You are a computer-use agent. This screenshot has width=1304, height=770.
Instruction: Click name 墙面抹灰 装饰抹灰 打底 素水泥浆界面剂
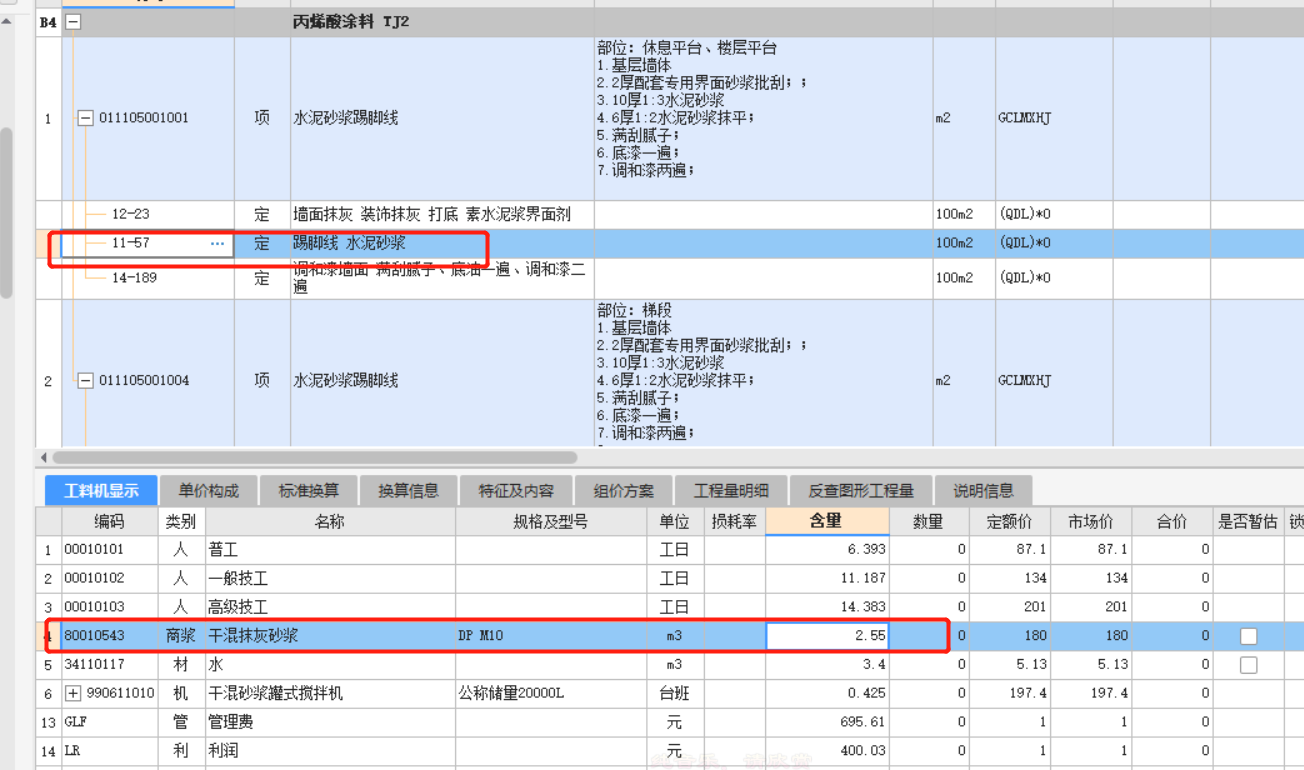[x=432, y=214]
